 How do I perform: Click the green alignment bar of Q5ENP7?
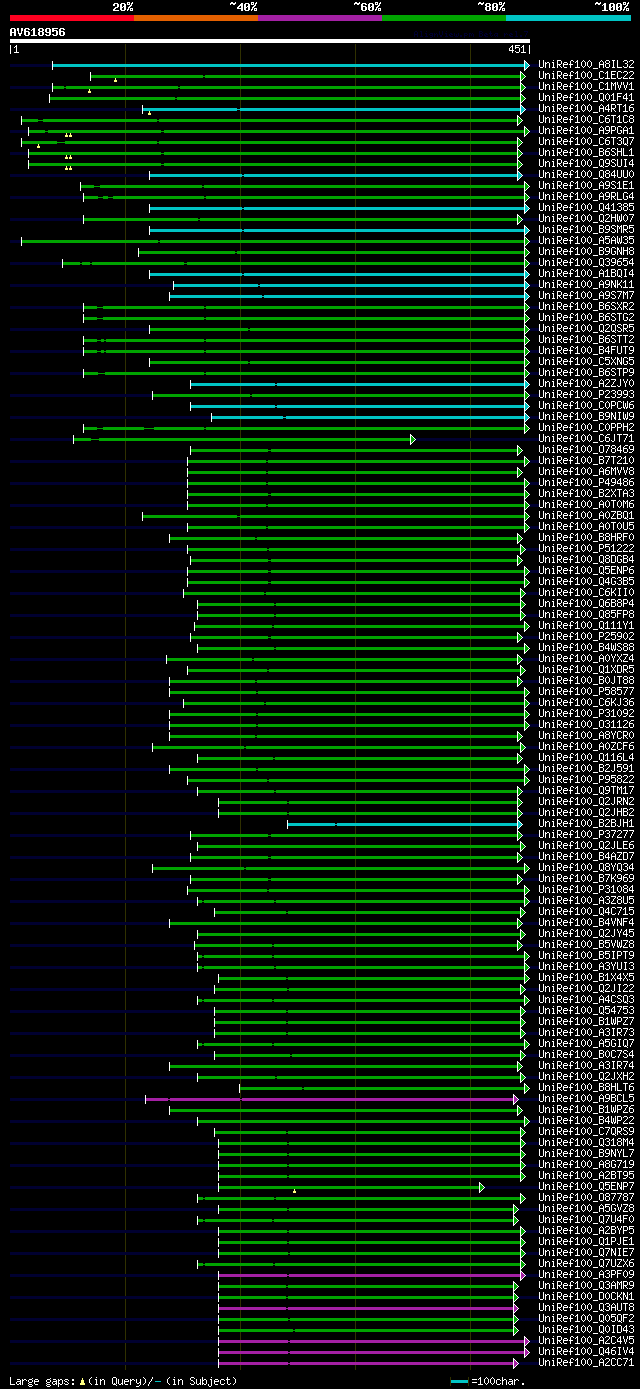[351, 1187]
